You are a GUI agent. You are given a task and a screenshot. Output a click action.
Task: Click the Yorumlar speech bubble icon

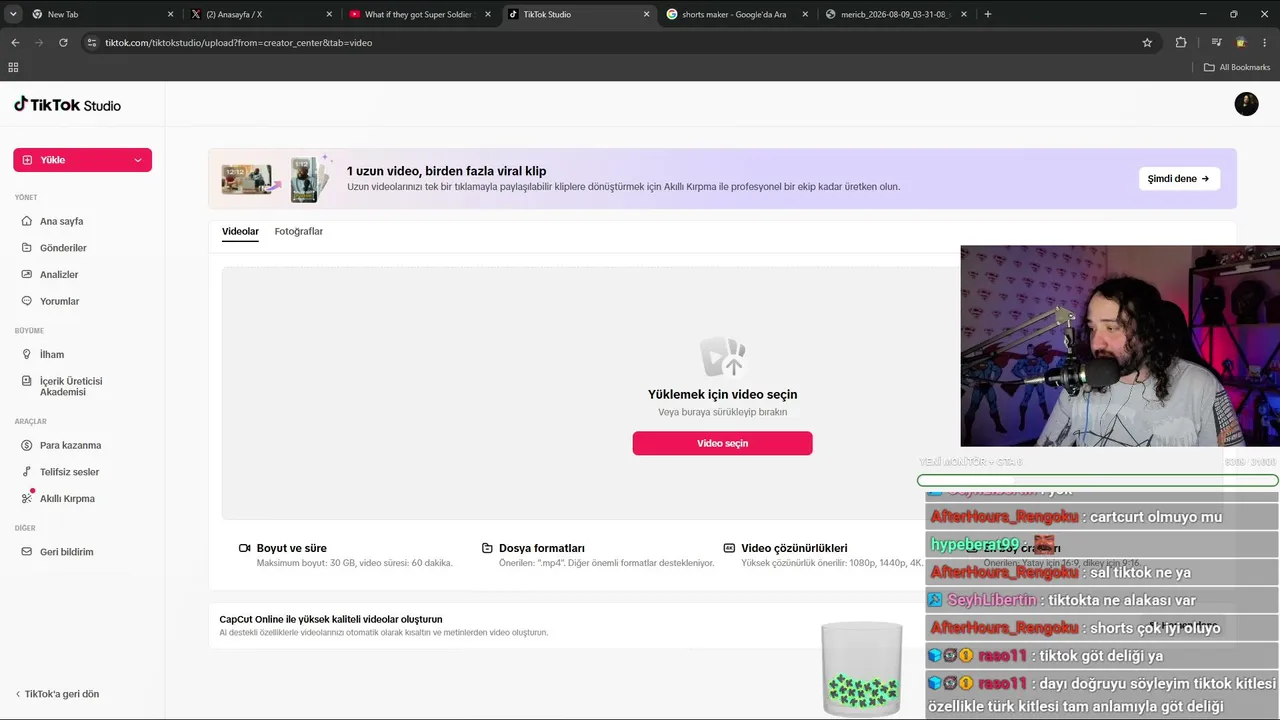tap(27, 301)
